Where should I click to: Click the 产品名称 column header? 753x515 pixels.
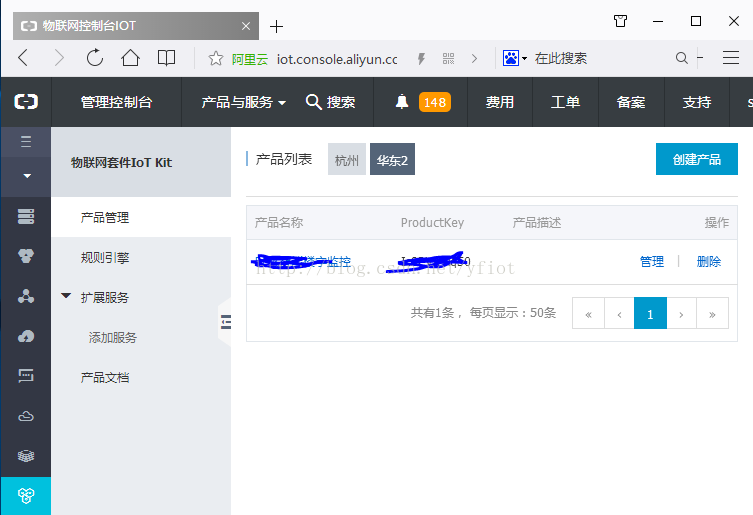279,222
